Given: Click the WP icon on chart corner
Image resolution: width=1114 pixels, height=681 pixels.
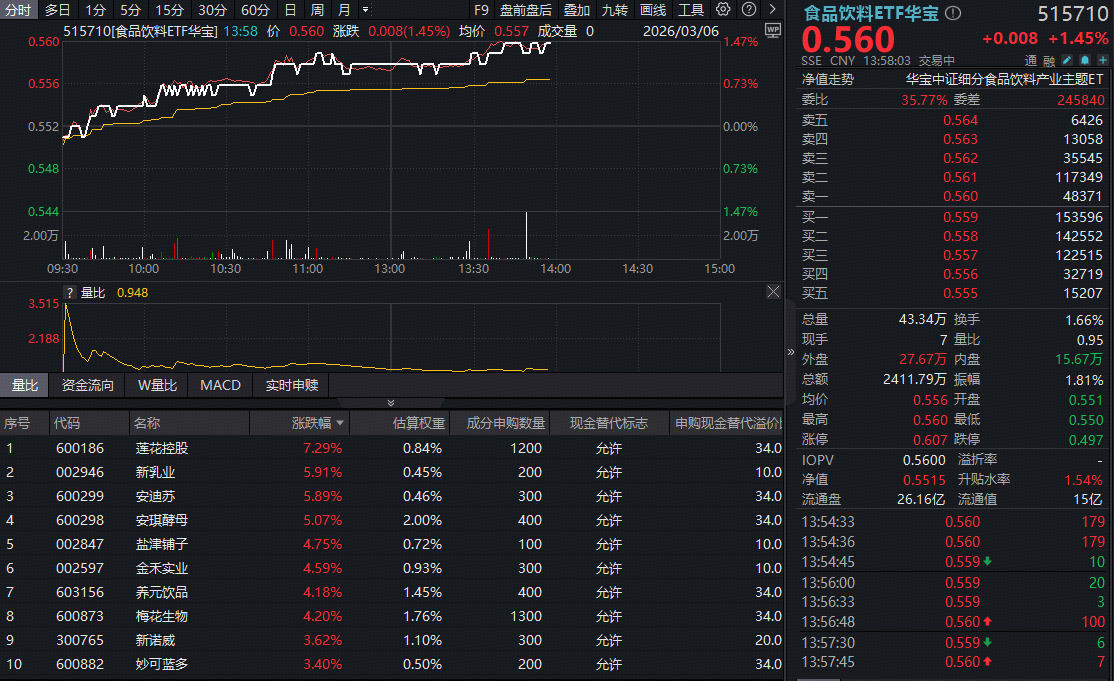Looking at the screenshot, I should point(771,31).
